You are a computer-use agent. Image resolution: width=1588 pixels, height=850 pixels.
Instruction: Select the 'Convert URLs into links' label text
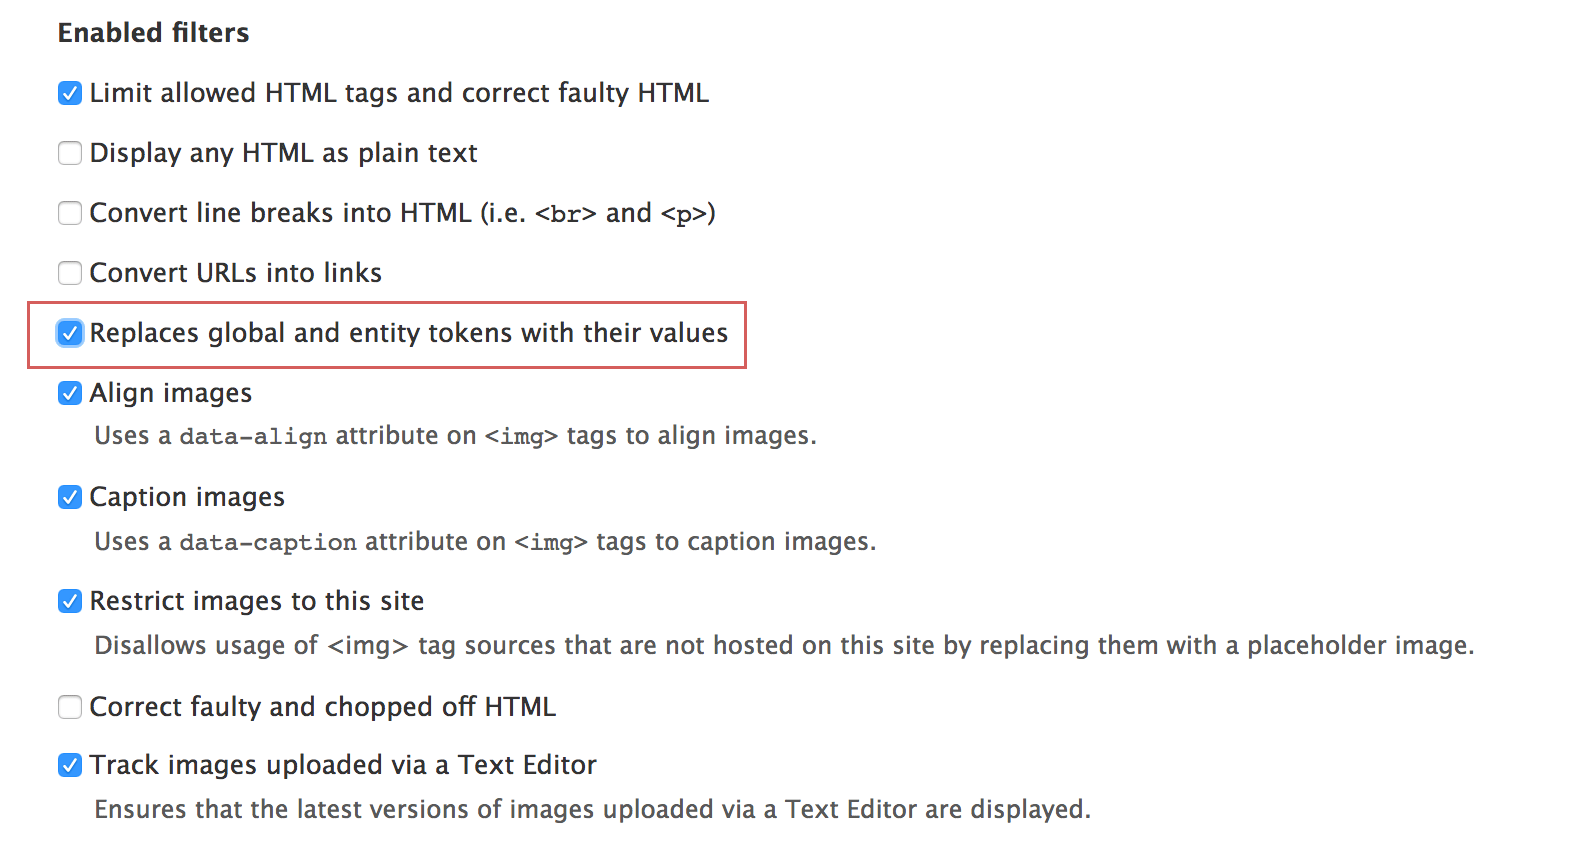[236, 273]
